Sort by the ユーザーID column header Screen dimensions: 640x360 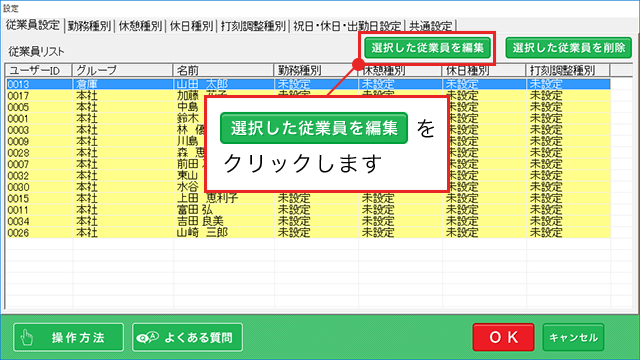point(39,70)
